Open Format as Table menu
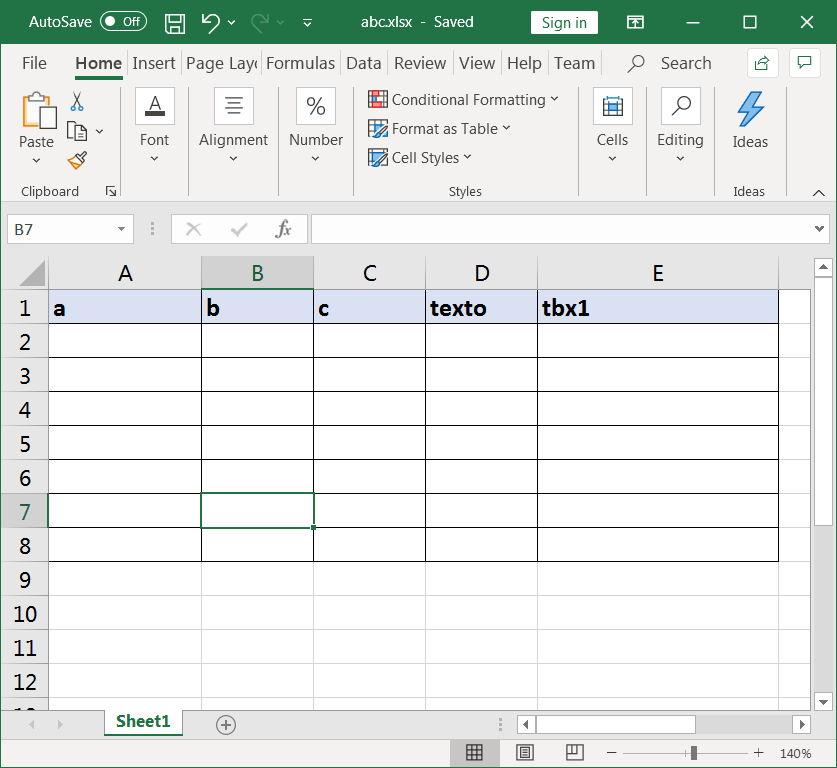This screenshot has width=837, height=768. (x=439, y=129)
